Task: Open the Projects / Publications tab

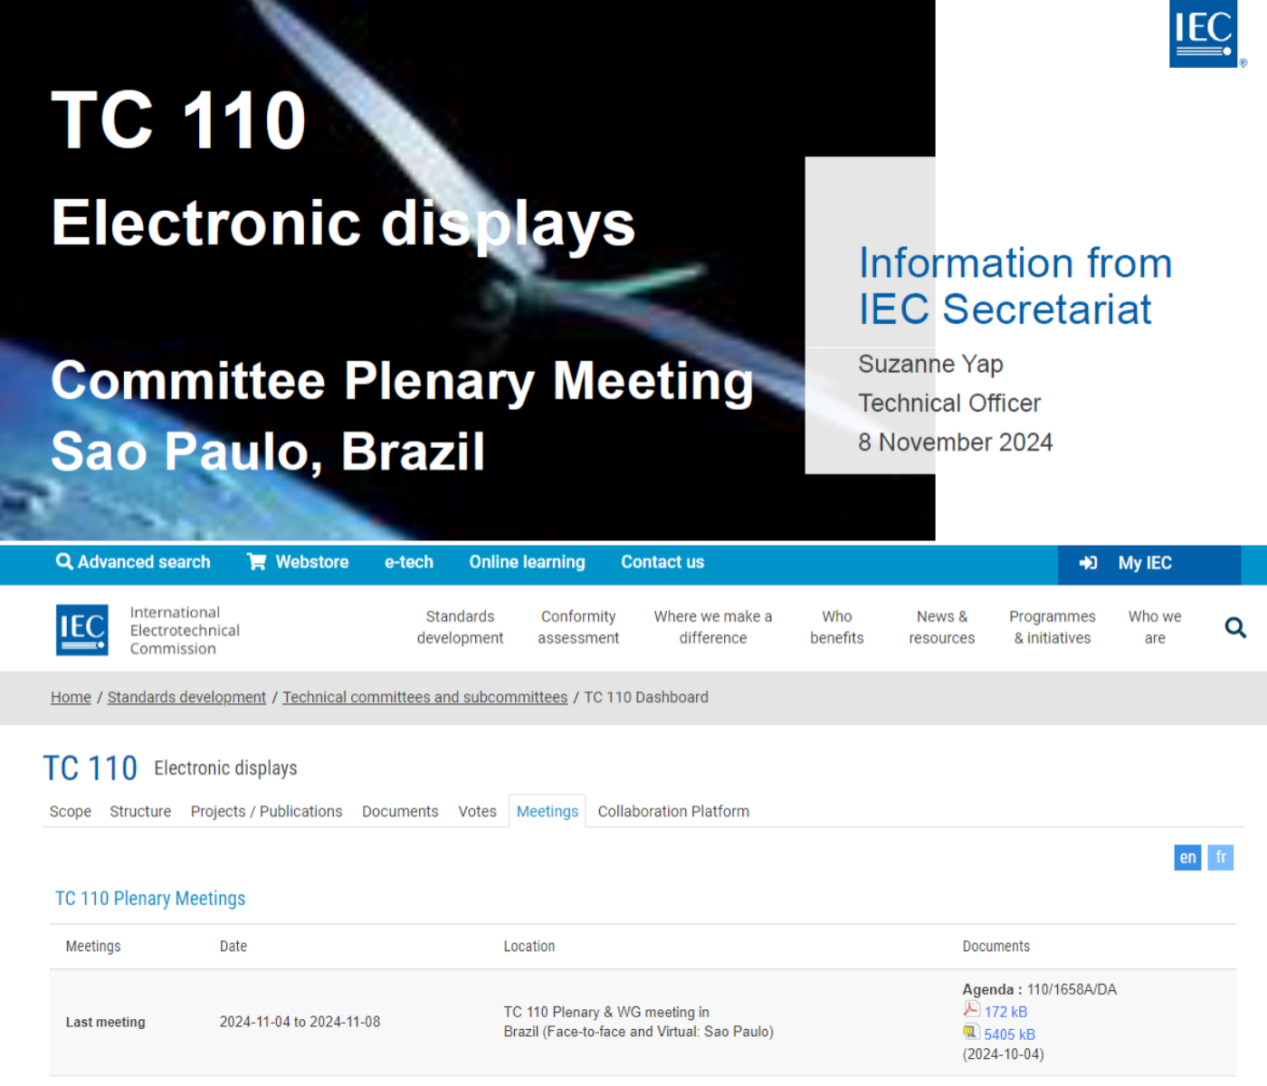Action: 266,811
